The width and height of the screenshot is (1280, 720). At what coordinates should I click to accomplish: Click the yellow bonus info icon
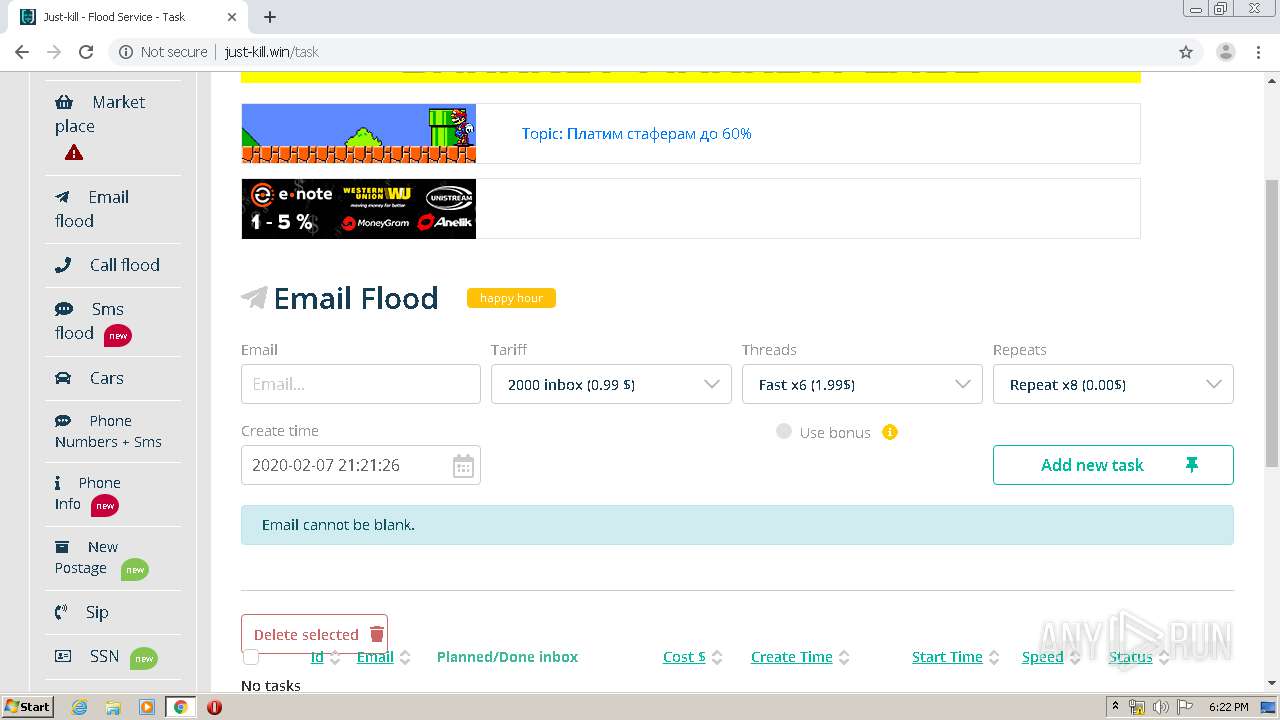pyautogui.click(x=890, y=432)
